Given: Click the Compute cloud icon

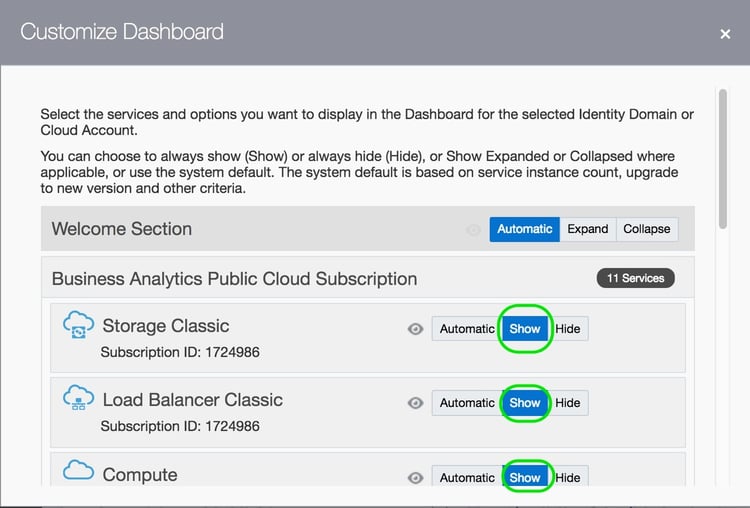Looking at the screenshot, I should click(78, 470).
